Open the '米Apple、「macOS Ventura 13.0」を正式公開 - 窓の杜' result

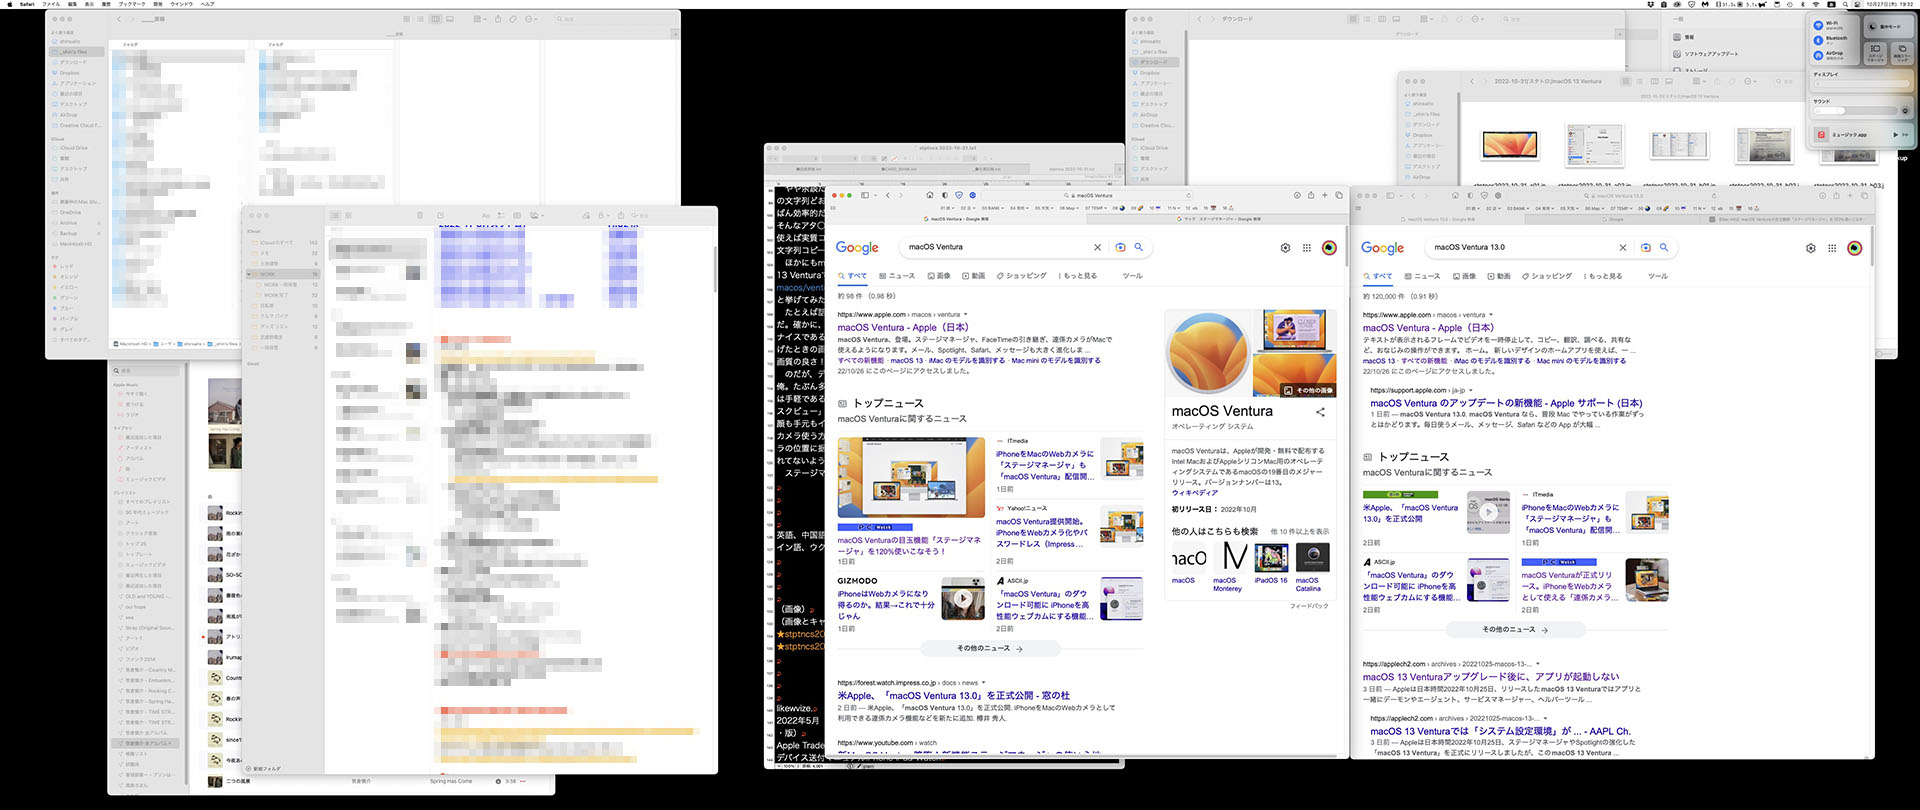954,695
